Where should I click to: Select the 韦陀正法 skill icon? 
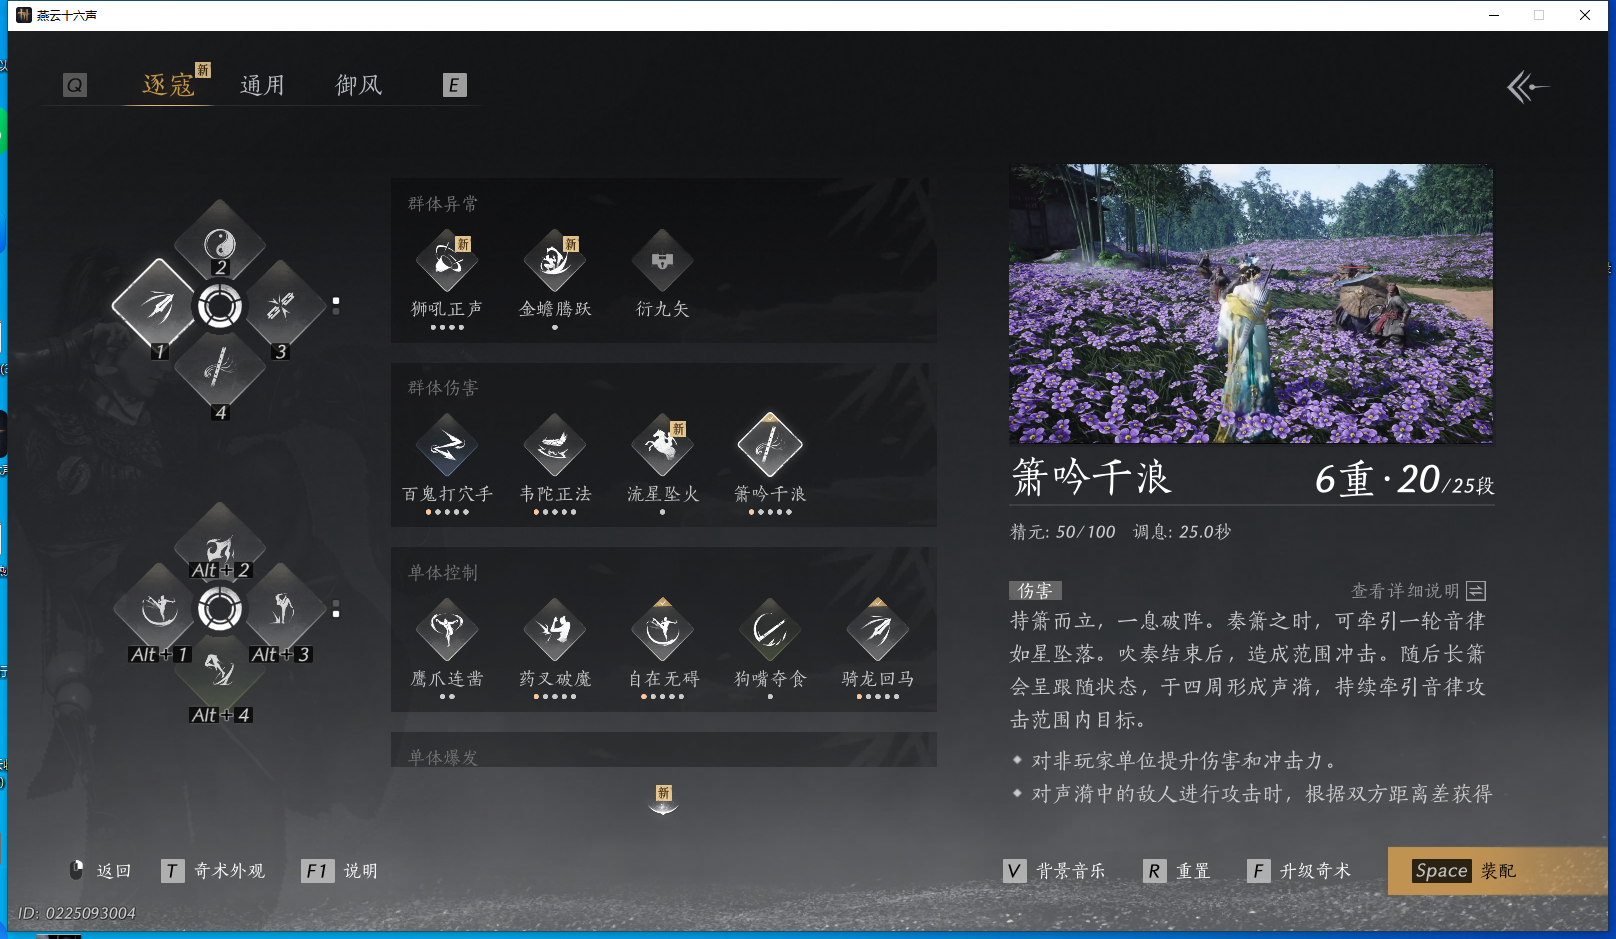[554, 447]
